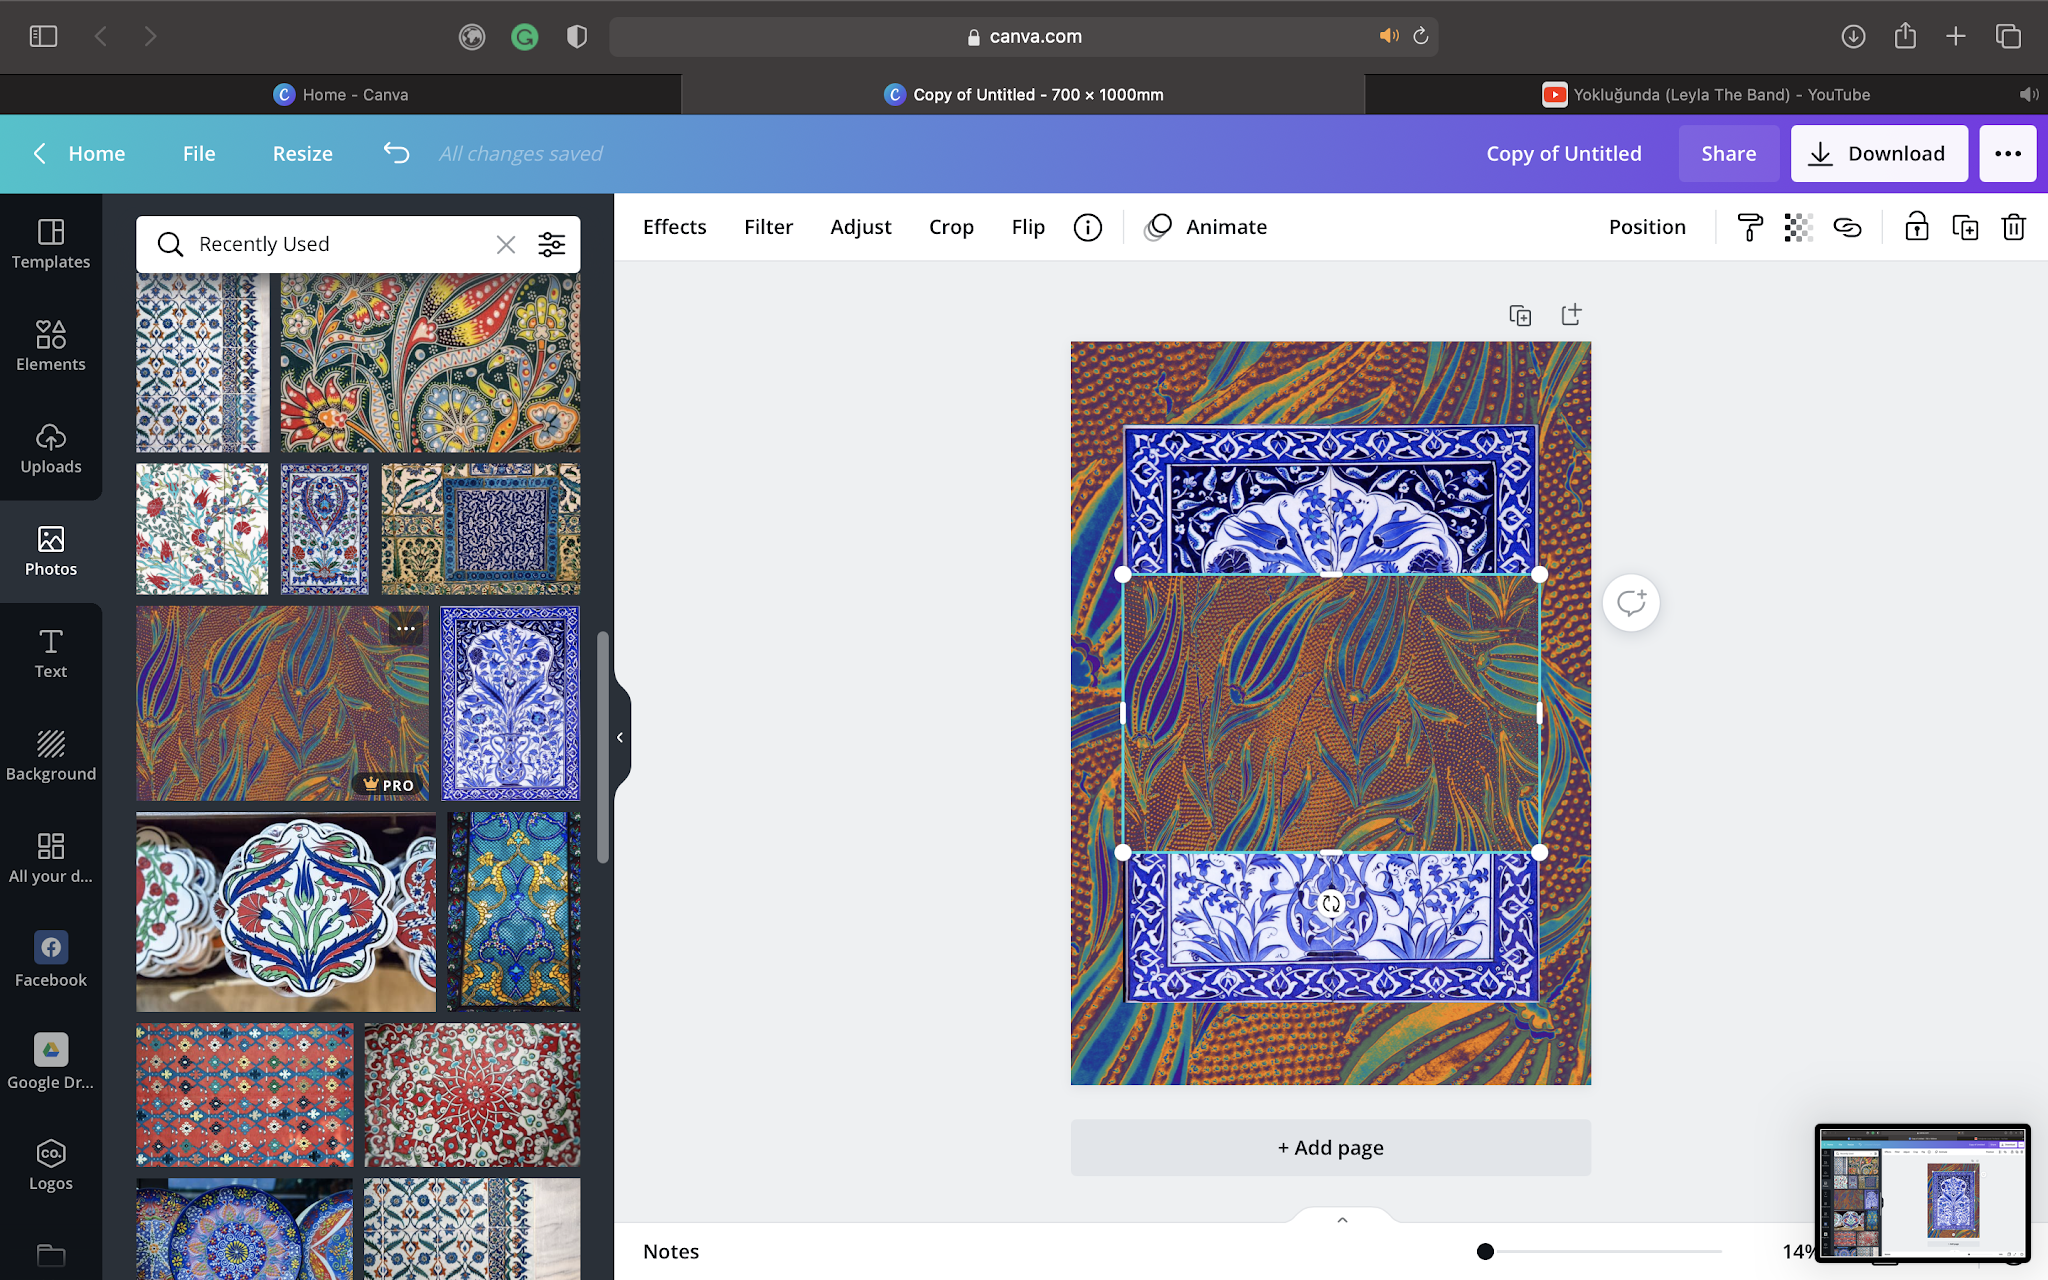
Task: Mute the YouTube tab speaker icon
Action: pyautogui.click(x=2028, y=94)
